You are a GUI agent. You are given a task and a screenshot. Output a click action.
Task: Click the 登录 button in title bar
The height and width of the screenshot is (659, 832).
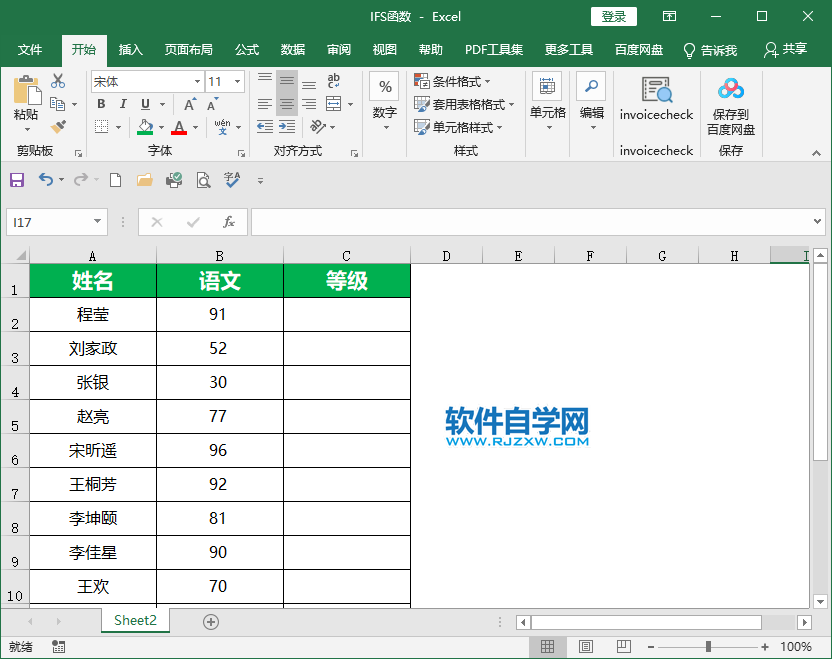(613, 16)
